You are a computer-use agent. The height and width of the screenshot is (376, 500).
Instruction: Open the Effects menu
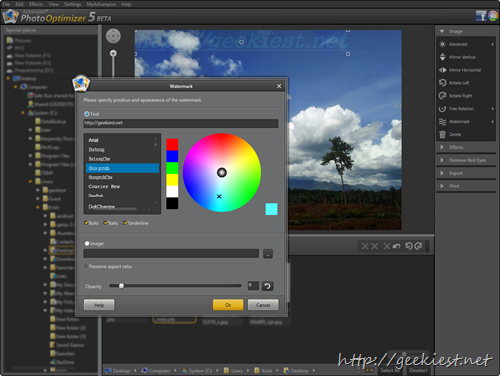pyautogui.click(x=36, y=4)
